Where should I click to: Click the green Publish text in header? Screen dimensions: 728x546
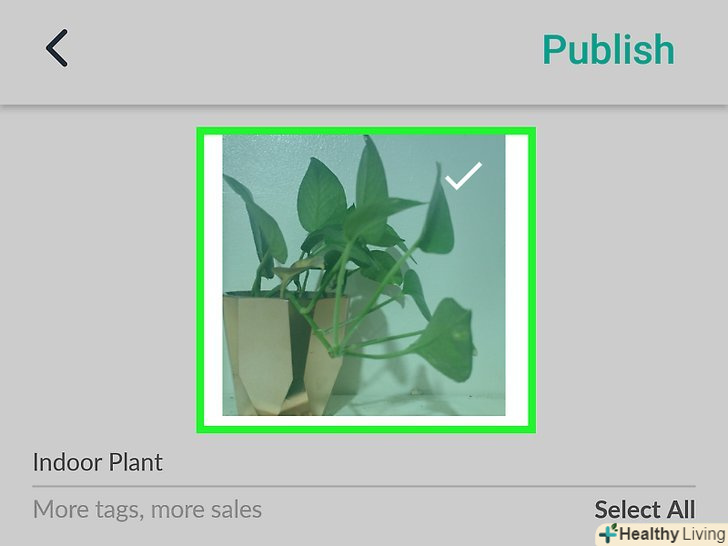tap(608, 49)
